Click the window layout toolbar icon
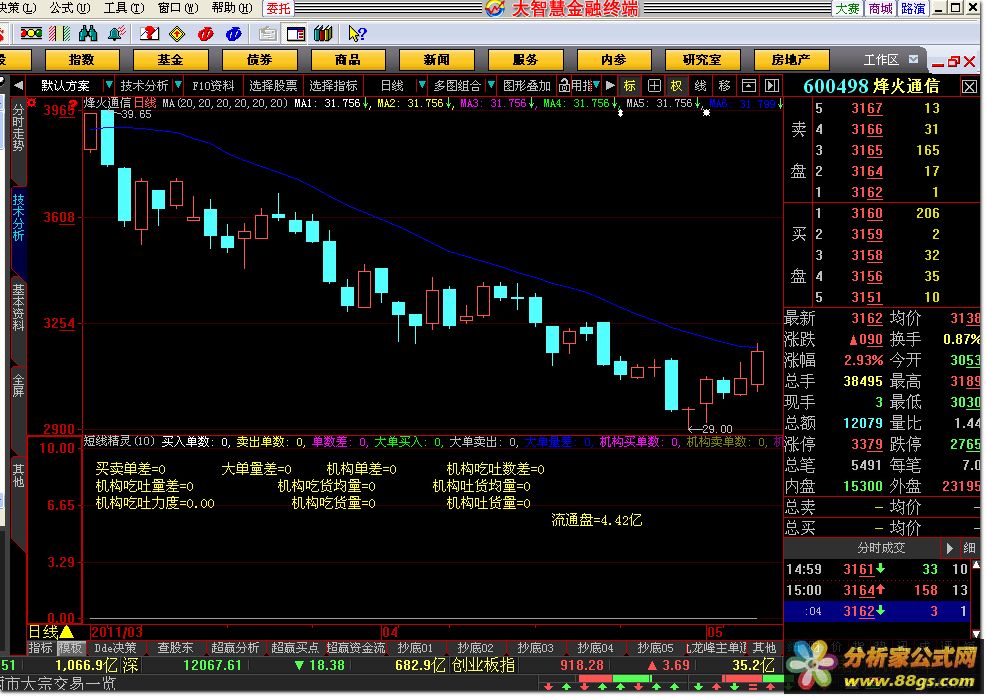Image resolution: width=986 pixels, height=696 pixels. [x=296, y=33]
